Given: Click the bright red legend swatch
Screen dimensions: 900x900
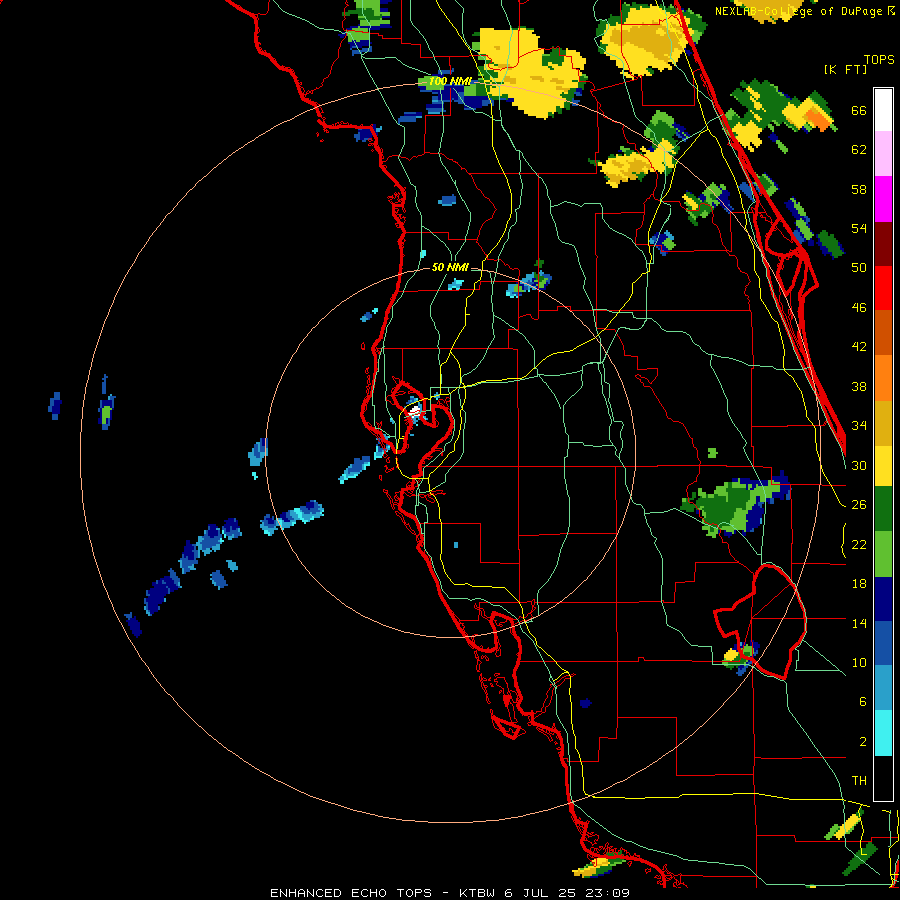Looking at the screenshot, I should (883, 288).
